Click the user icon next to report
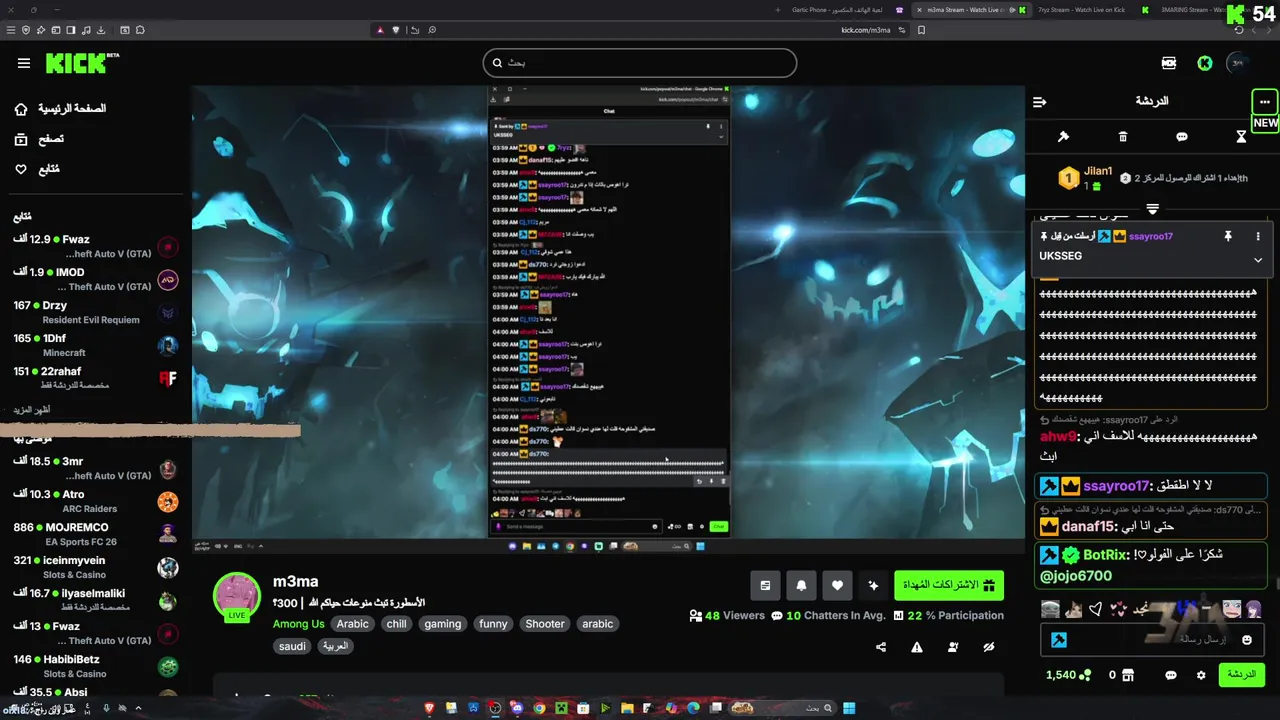Screen dimensions: 1280x720 tap(953, 647)
